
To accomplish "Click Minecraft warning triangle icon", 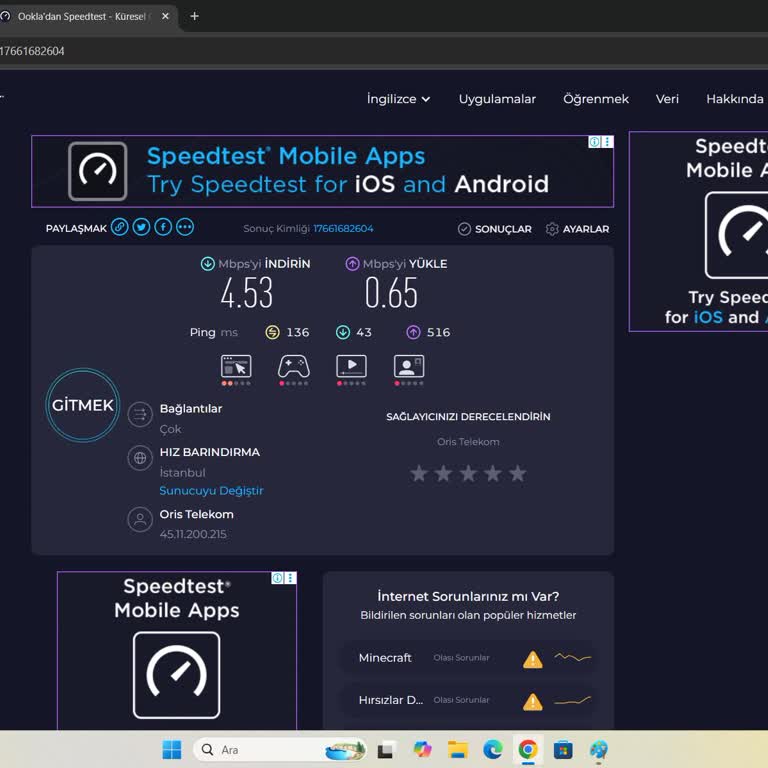I will pyautogui.click(x=532, y=659).
